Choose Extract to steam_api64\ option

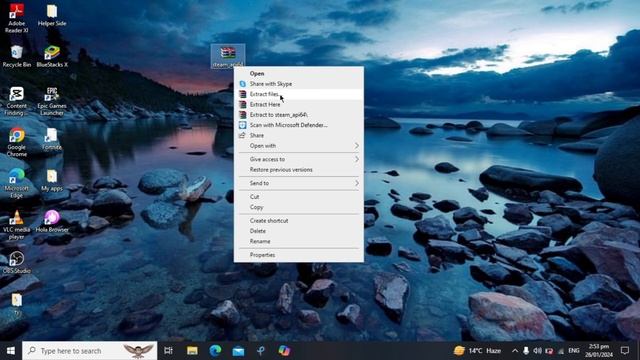pyautogui.click(x=299, y=115)
